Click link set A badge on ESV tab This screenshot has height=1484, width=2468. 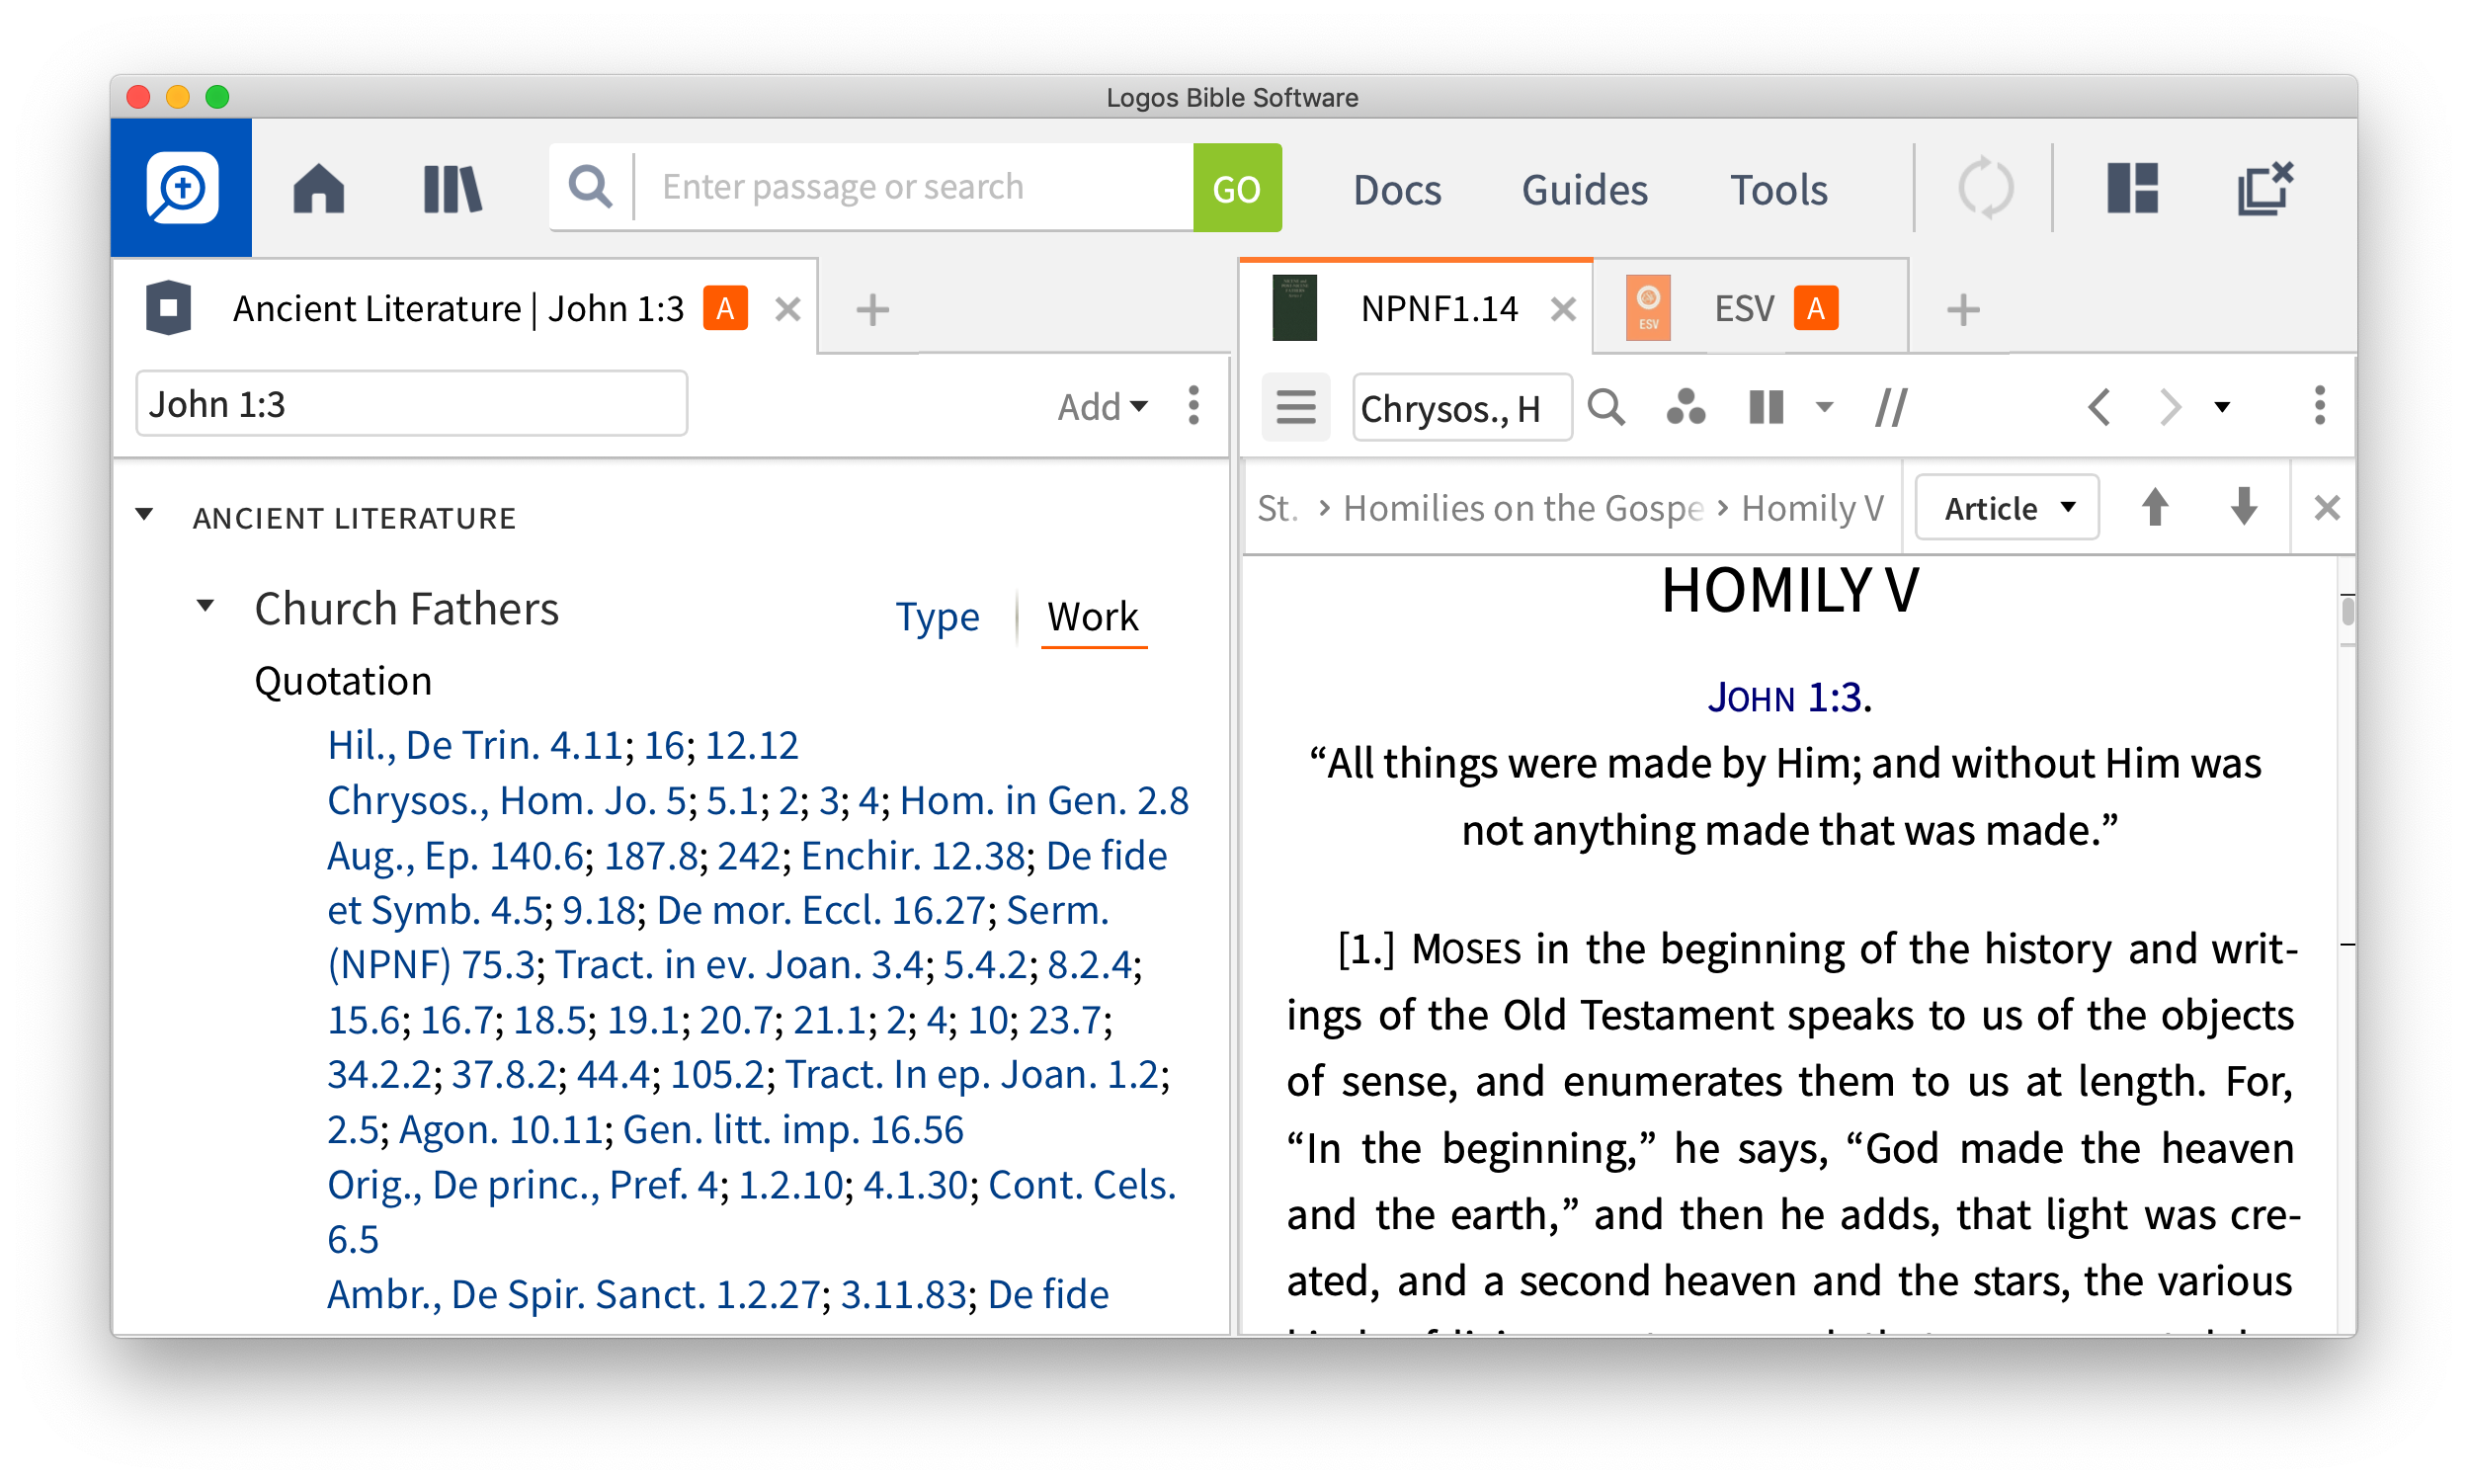1815,308
